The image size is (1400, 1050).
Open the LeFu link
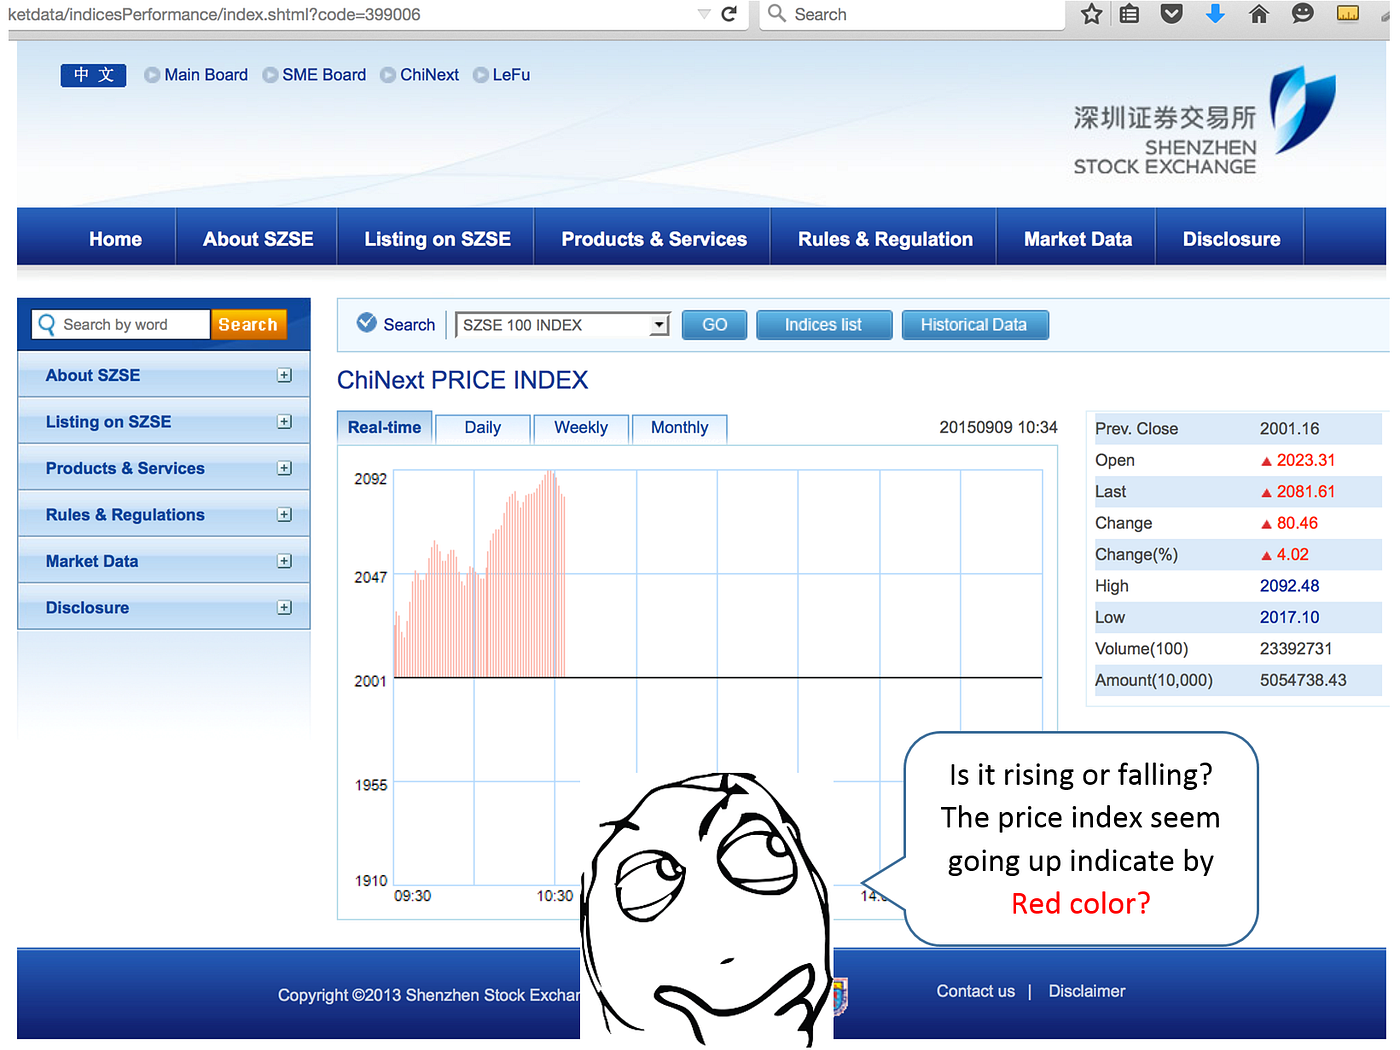(x=511, y=75)
